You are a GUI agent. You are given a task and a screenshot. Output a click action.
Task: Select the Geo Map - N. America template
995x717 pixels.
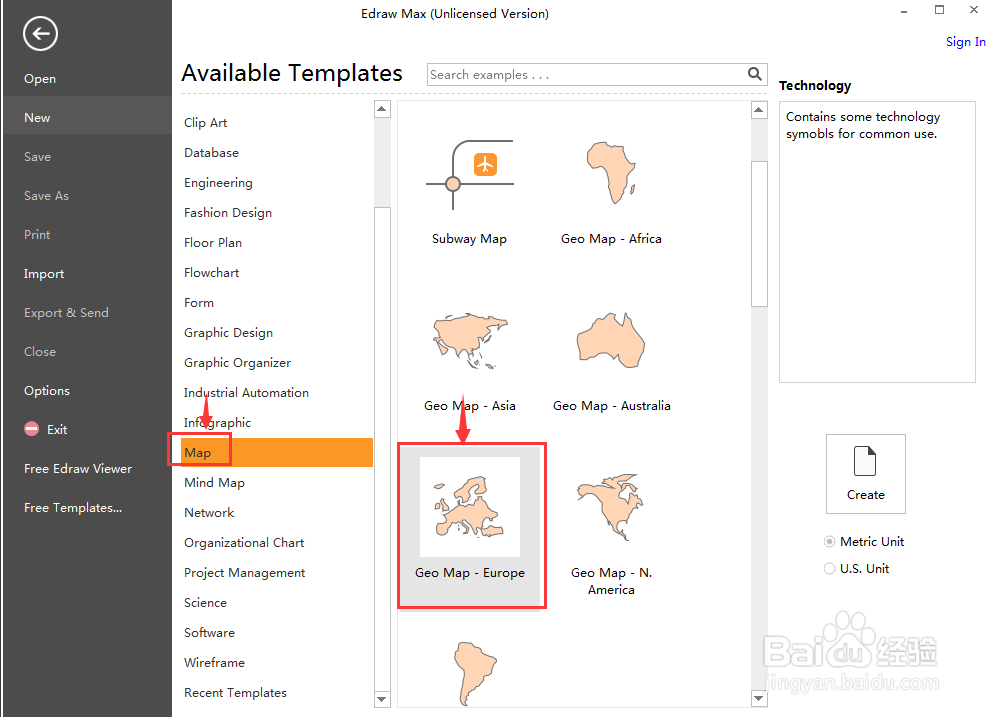click(x=611, y=533)
